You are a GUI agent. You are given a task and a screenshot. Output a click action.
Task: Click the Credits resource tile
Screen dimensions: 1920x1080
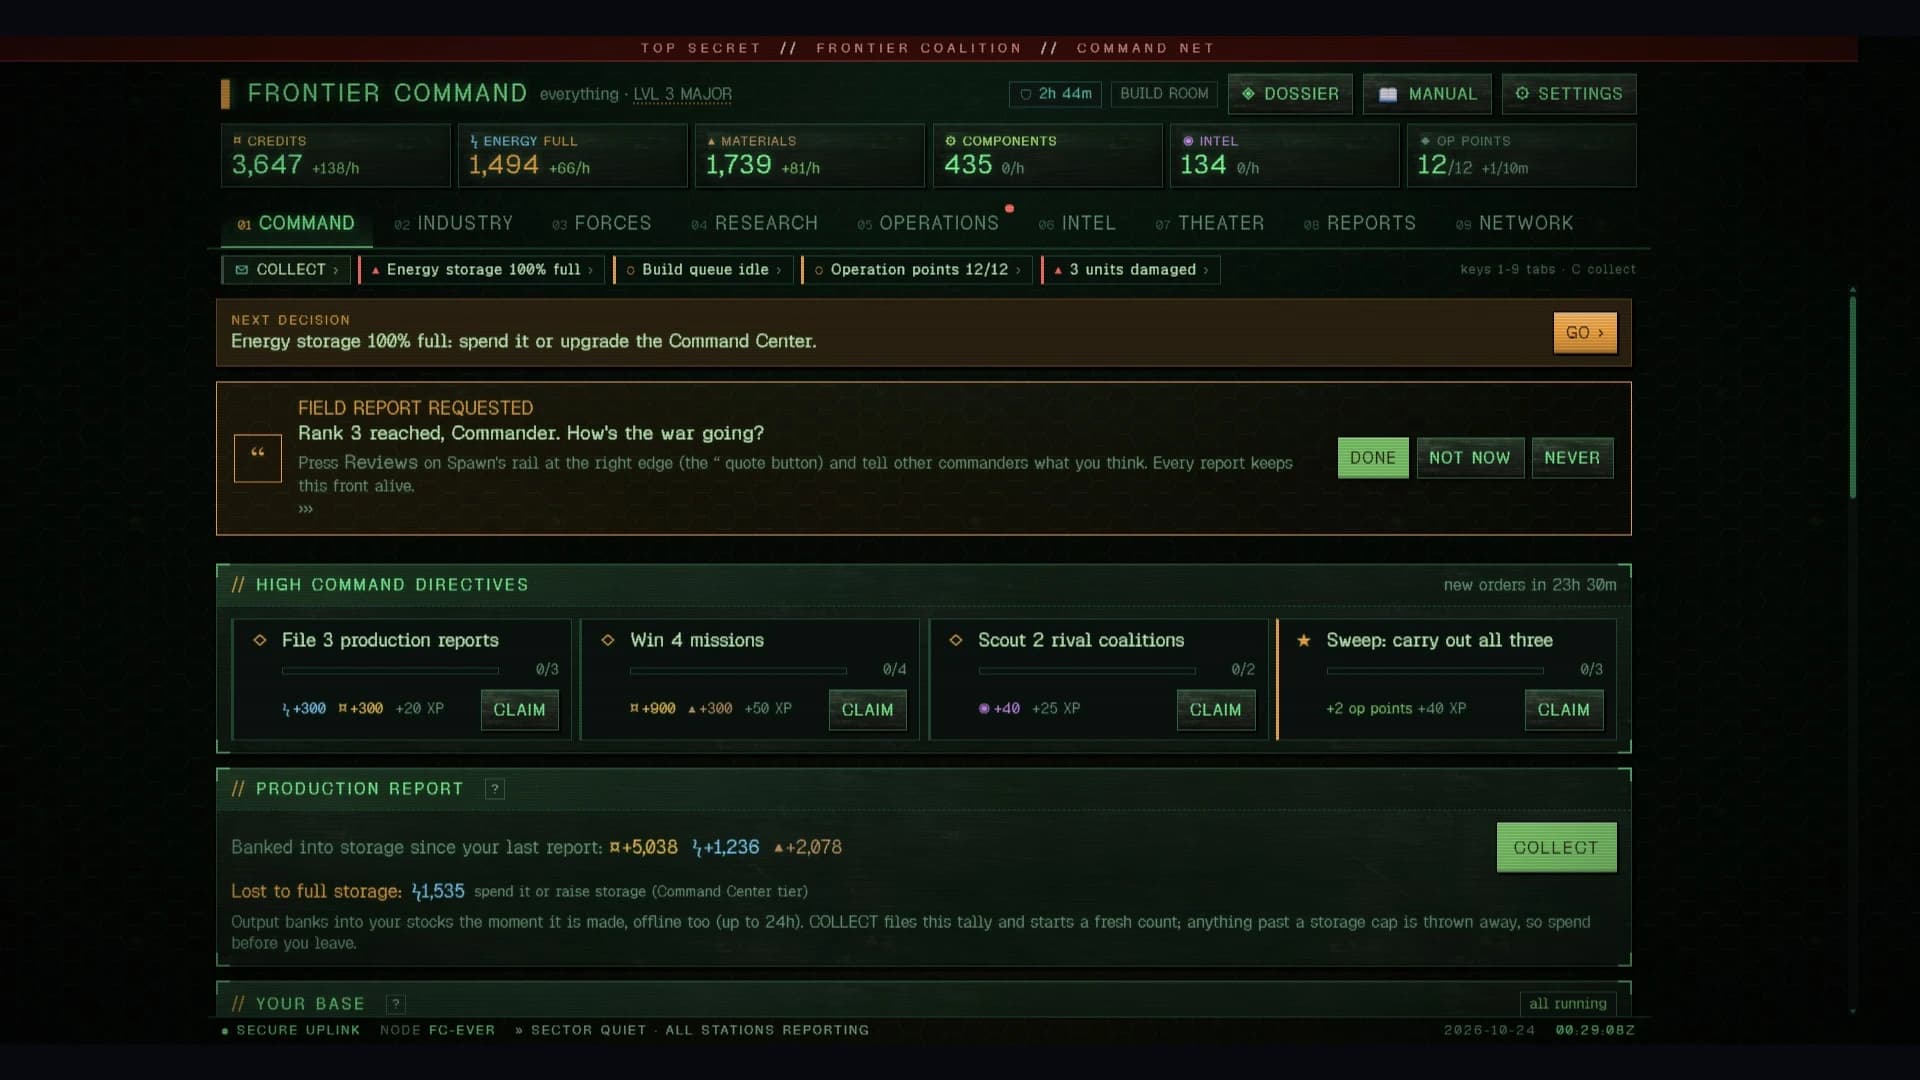pyautogui.click(x=335, y=156)
